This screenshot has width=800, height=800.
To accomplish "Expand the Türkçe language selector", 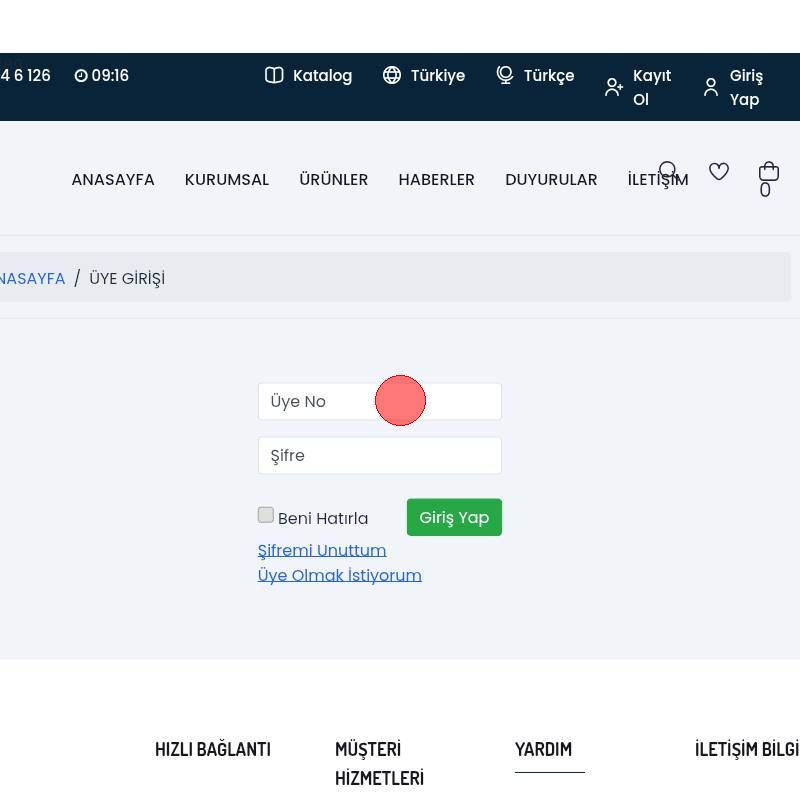I will 548,76.
